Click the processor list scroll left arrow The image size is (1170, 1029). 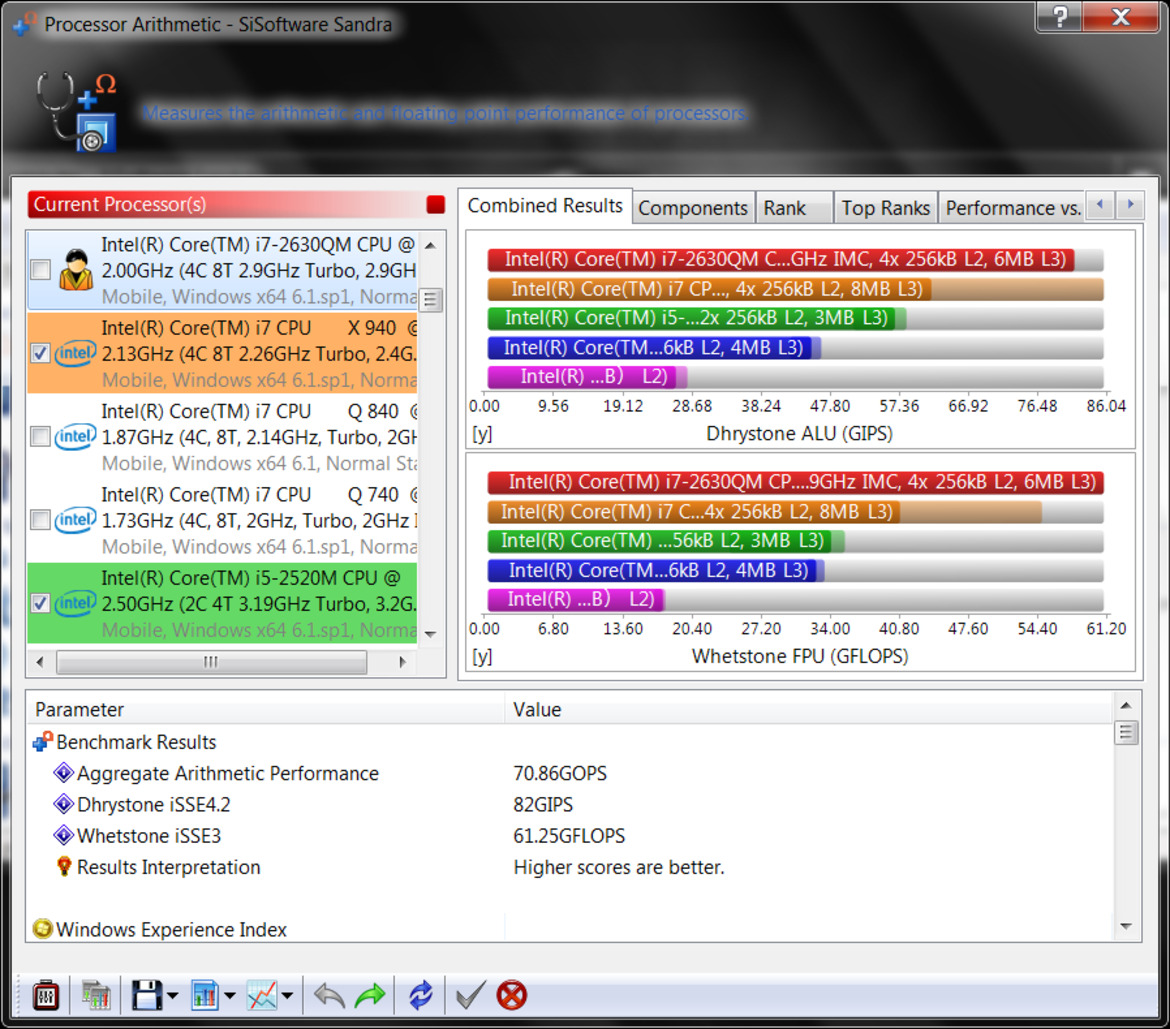click(40, 662)
